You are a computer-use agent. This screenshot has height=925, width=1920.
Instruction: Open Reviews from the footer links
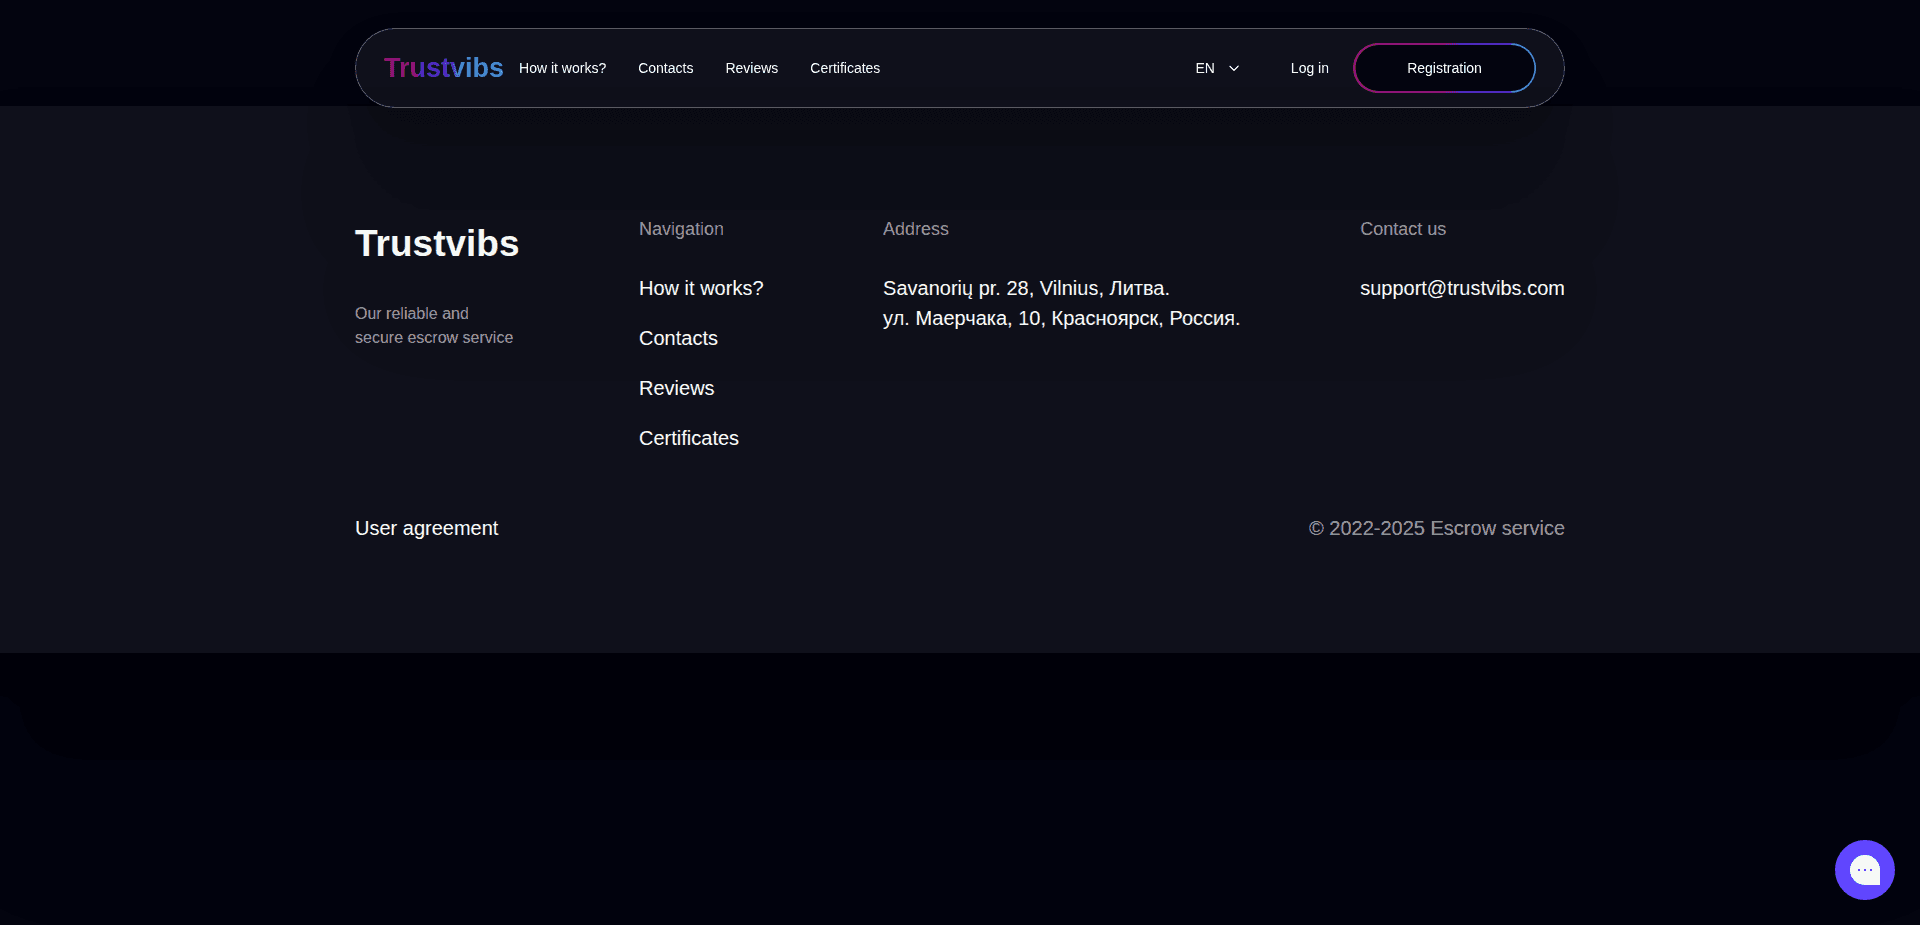(x=676, y=388)
